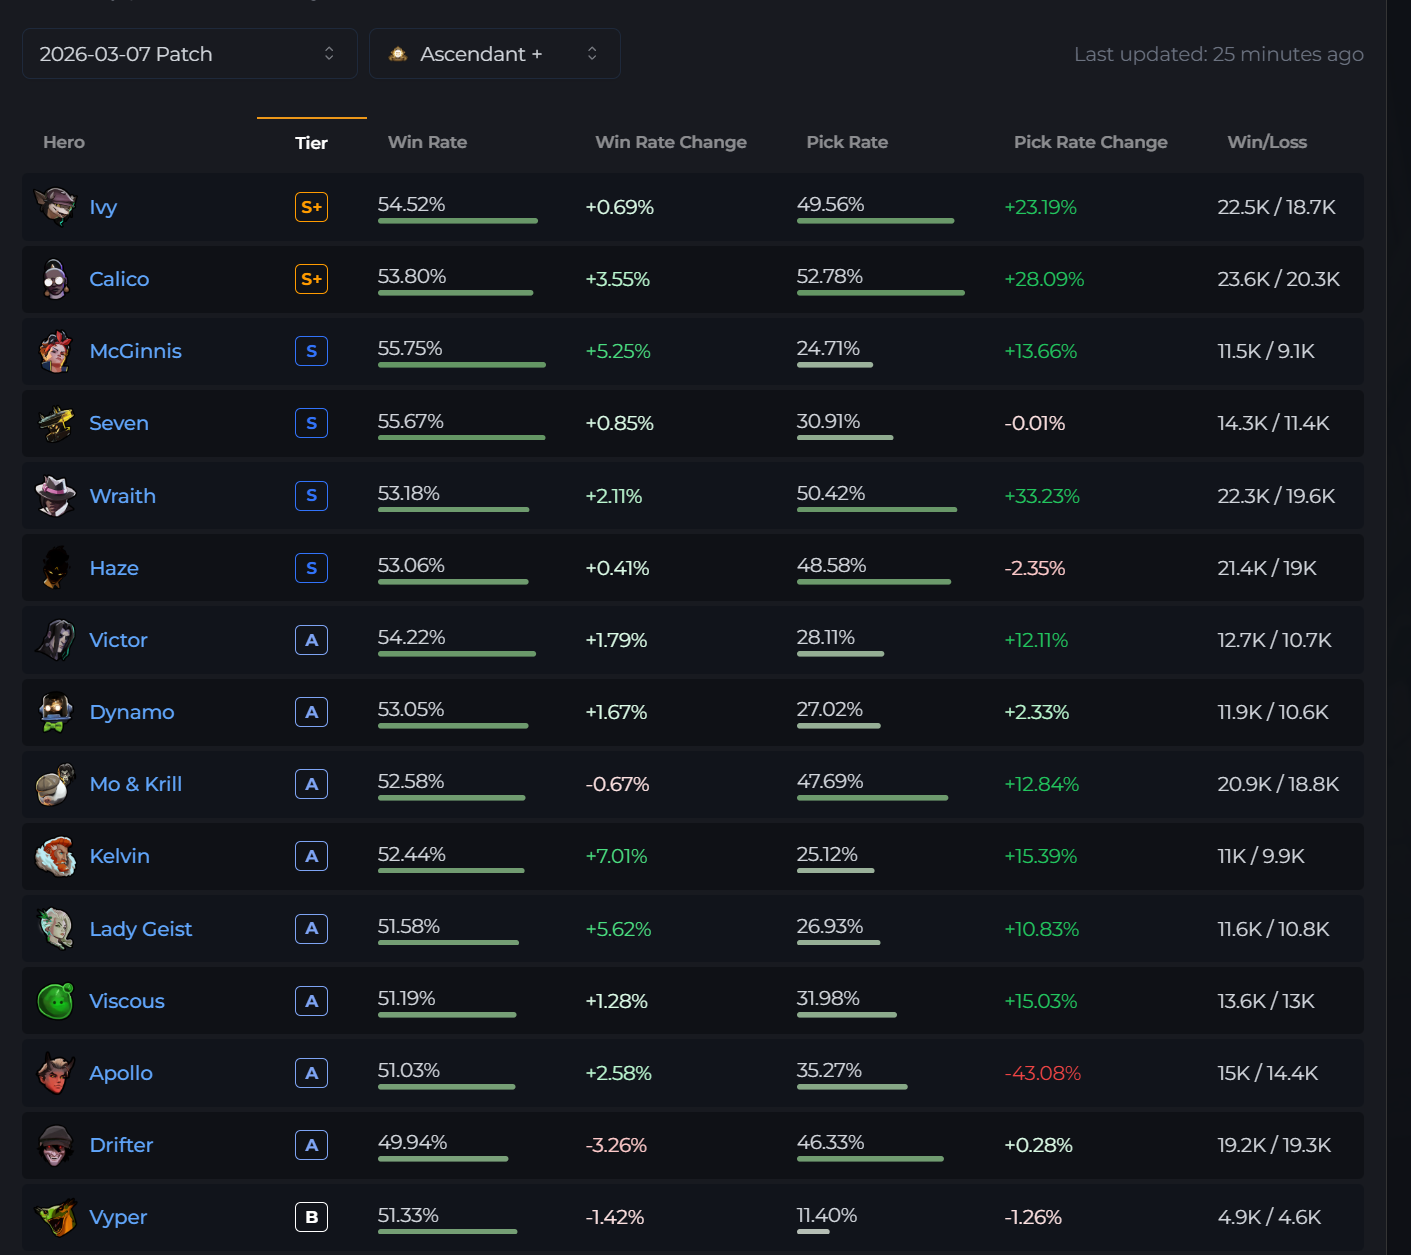
Task: Open the Vyper hero link
Action: (x=118, y=1217)
